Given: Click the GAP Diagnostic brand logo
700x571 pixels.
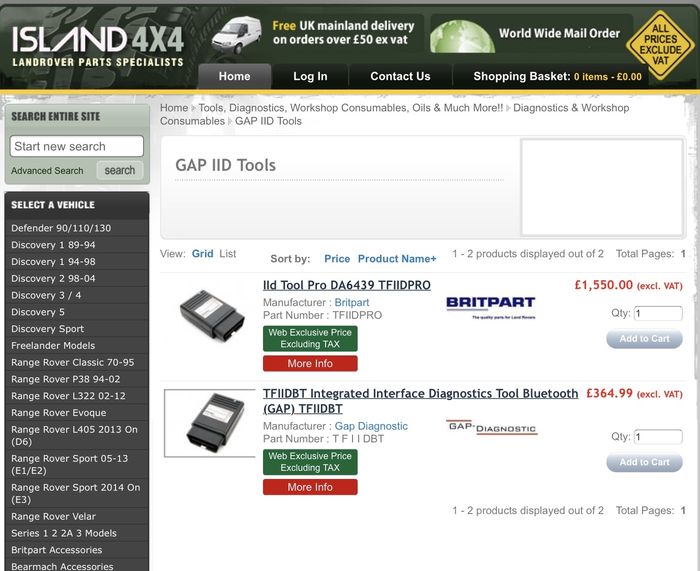Looking at the screenshot, I should coord(492,427).
